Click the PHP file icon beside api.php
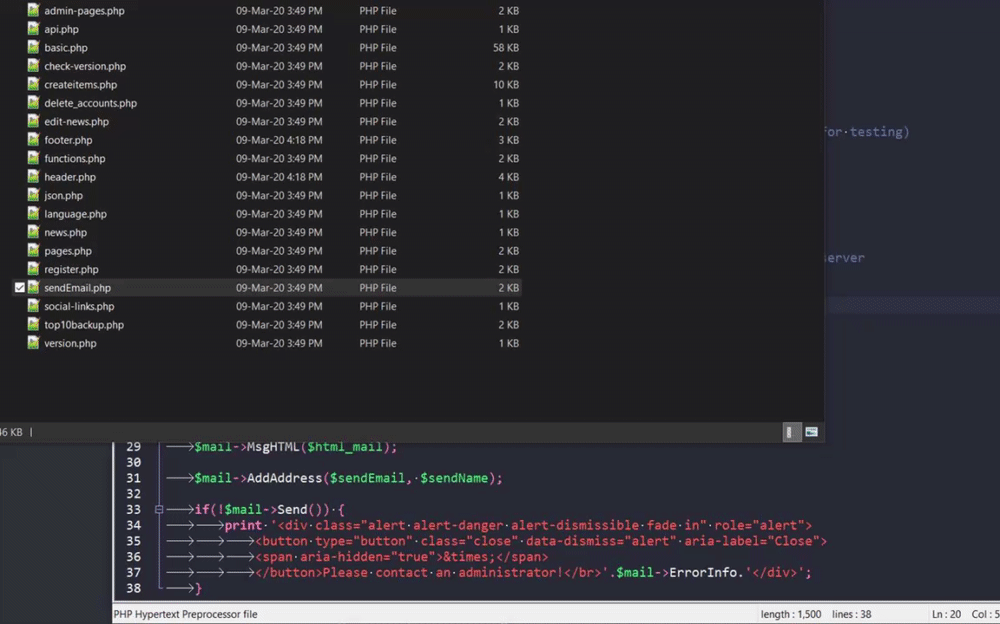Viewport: 1000px width, 624px height. click(x=33, y=29)
